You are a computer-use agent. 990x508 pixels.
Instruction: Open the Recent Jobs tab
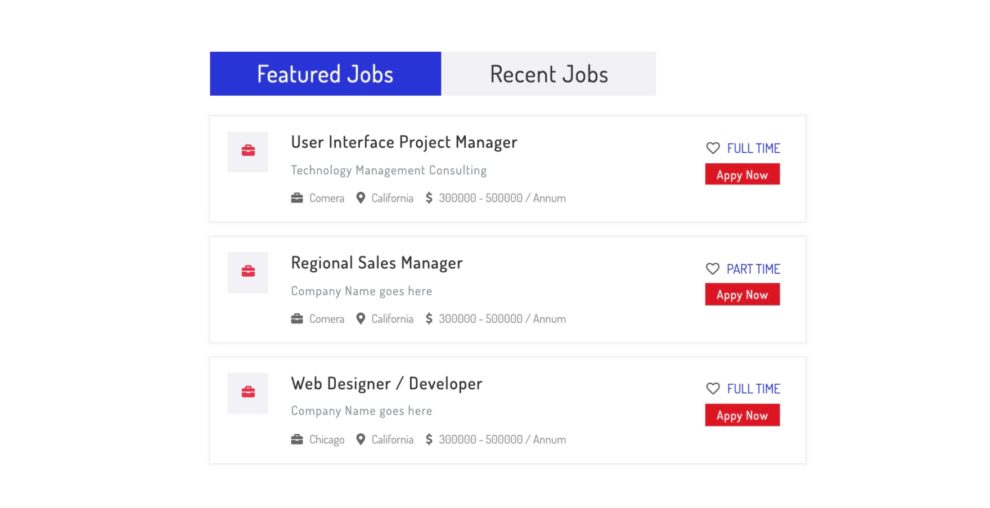(x=548, y=74)
